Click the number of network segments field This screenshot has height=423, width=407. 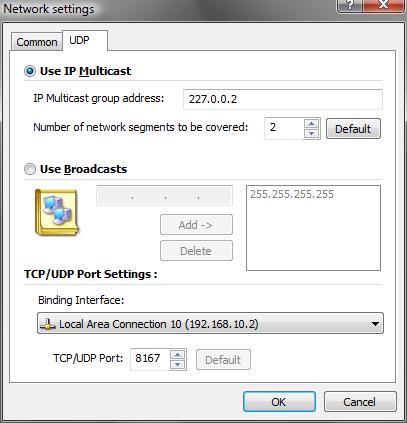point(284,128)
